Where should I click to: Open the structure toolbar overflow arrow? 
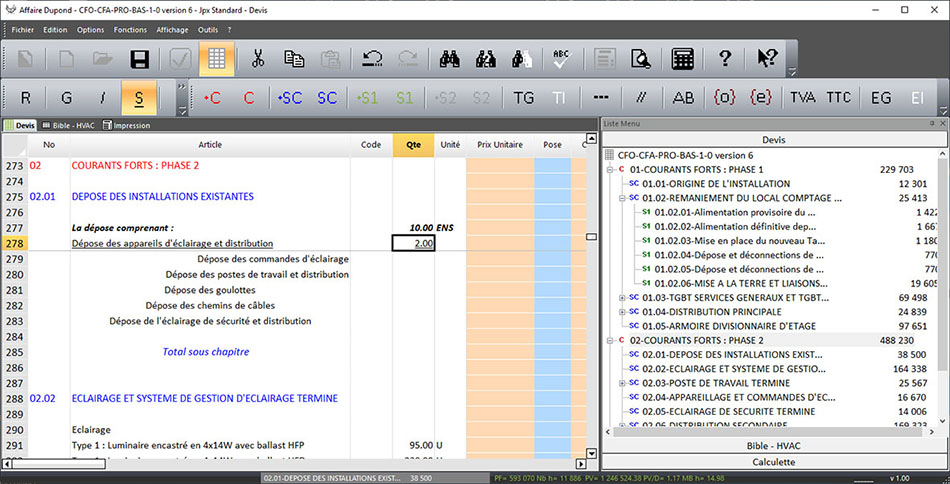[943, 111]
